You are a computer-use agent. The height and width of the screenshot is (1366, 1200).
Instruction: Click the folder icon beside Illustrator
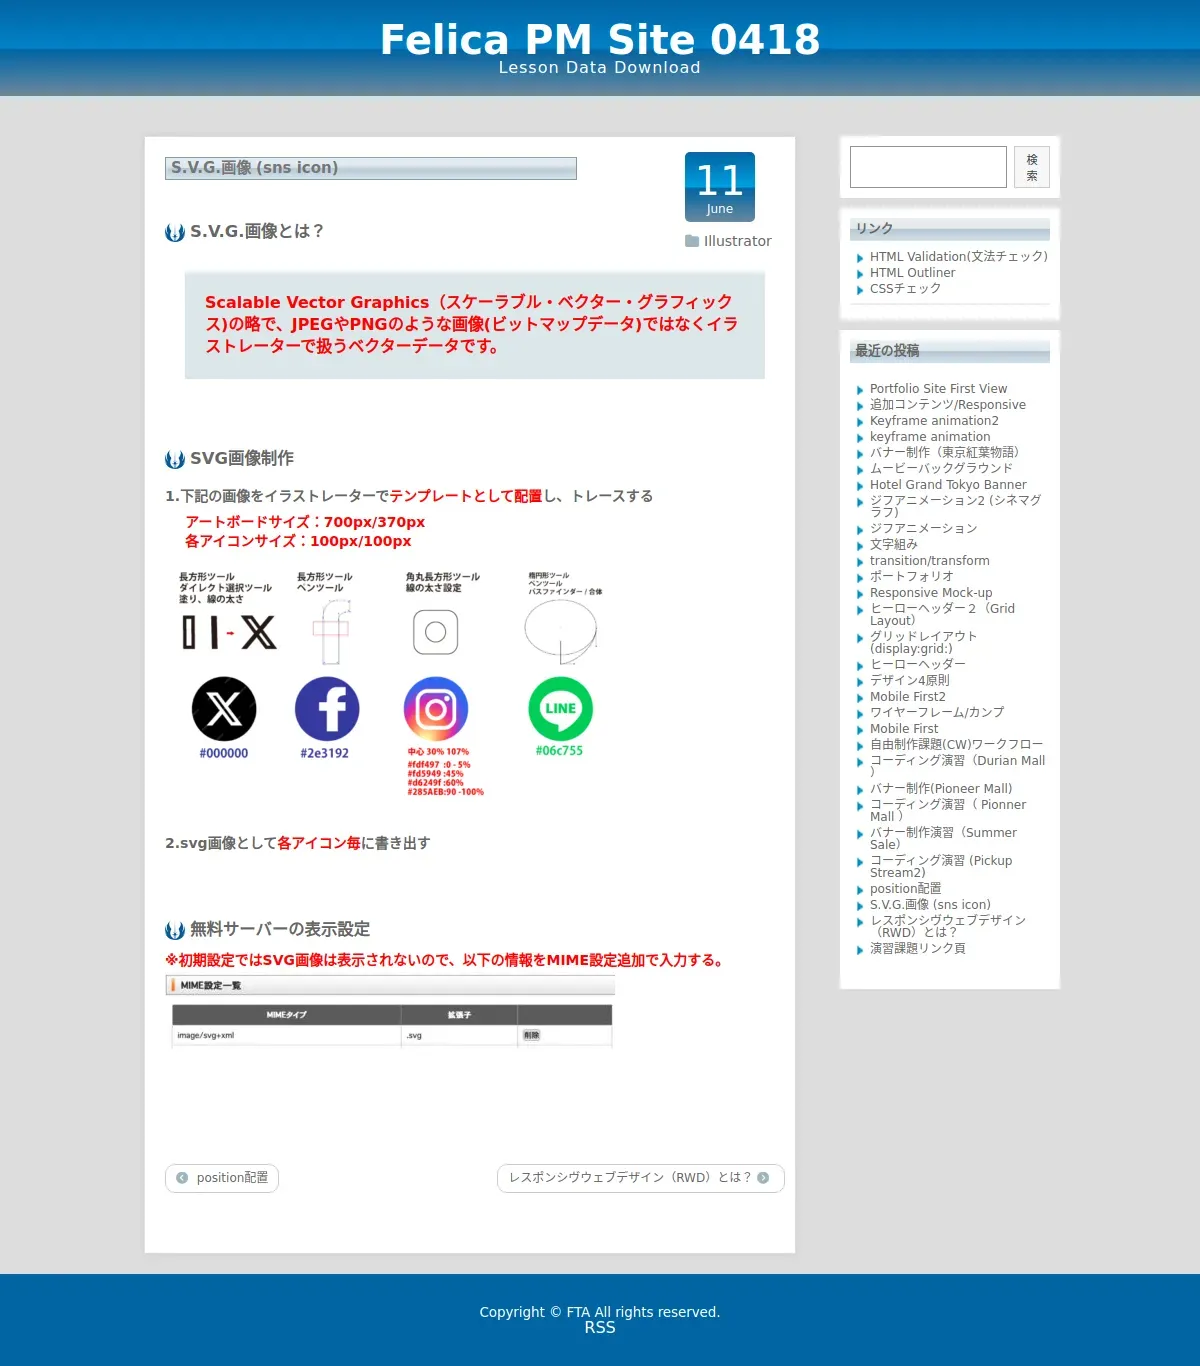coord(692,241)
